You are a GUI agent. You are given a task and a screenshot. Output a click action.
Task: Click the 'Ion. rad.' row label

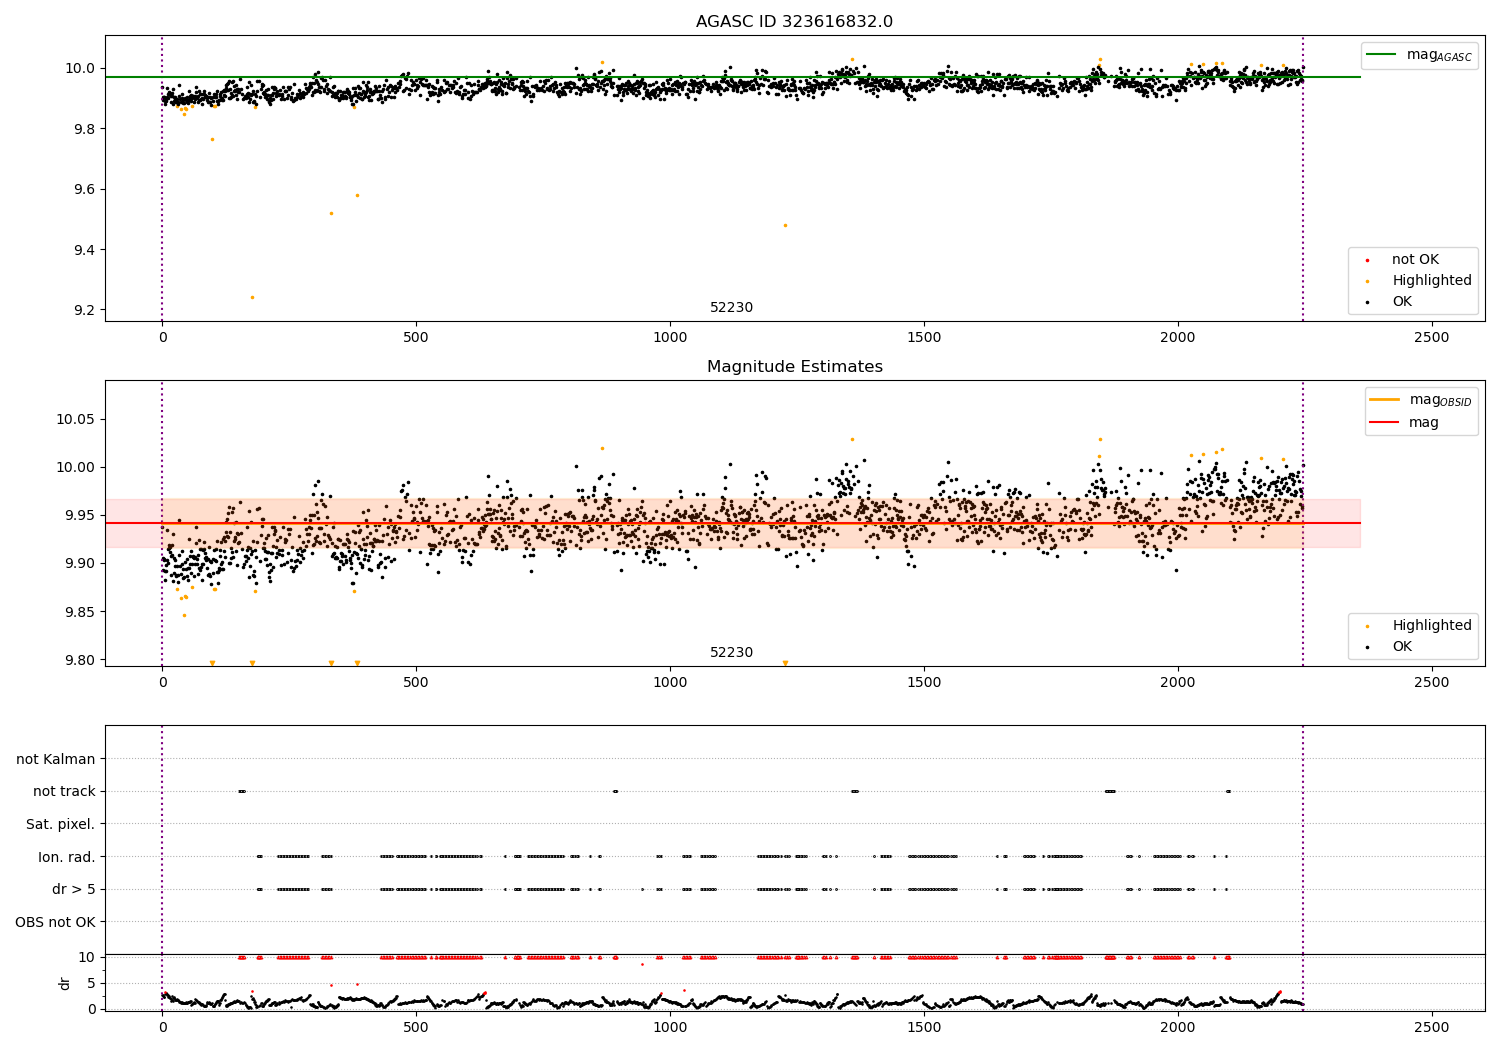[x=67, y=857]
